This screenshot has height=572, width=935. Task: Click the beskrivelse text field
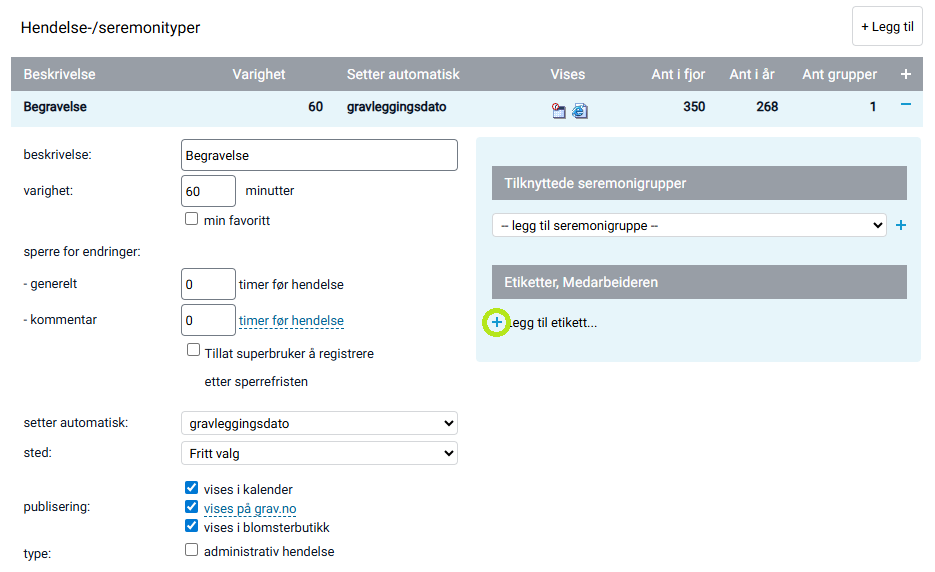[x=319, y=156]
